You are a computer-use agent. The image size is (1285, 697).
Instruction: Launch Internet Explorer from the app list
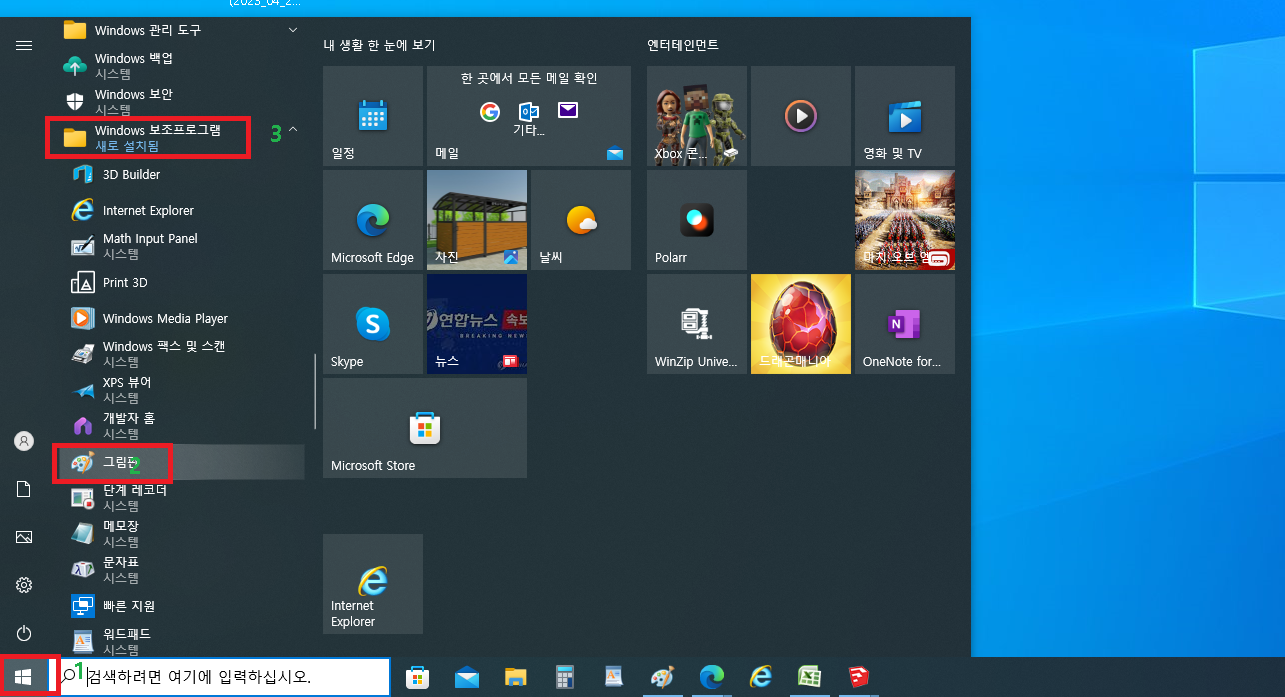(180, 211)
